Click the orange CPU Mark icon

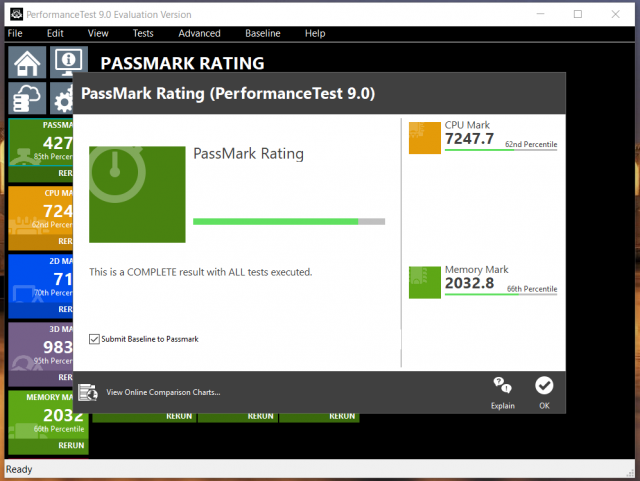tap(425, 138)
